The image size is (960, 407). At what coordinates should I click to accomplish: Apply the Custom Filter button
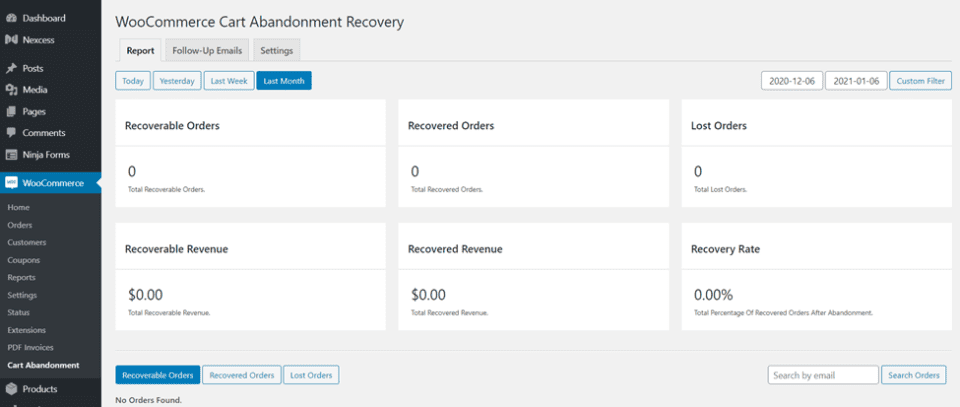pos(921,81)
